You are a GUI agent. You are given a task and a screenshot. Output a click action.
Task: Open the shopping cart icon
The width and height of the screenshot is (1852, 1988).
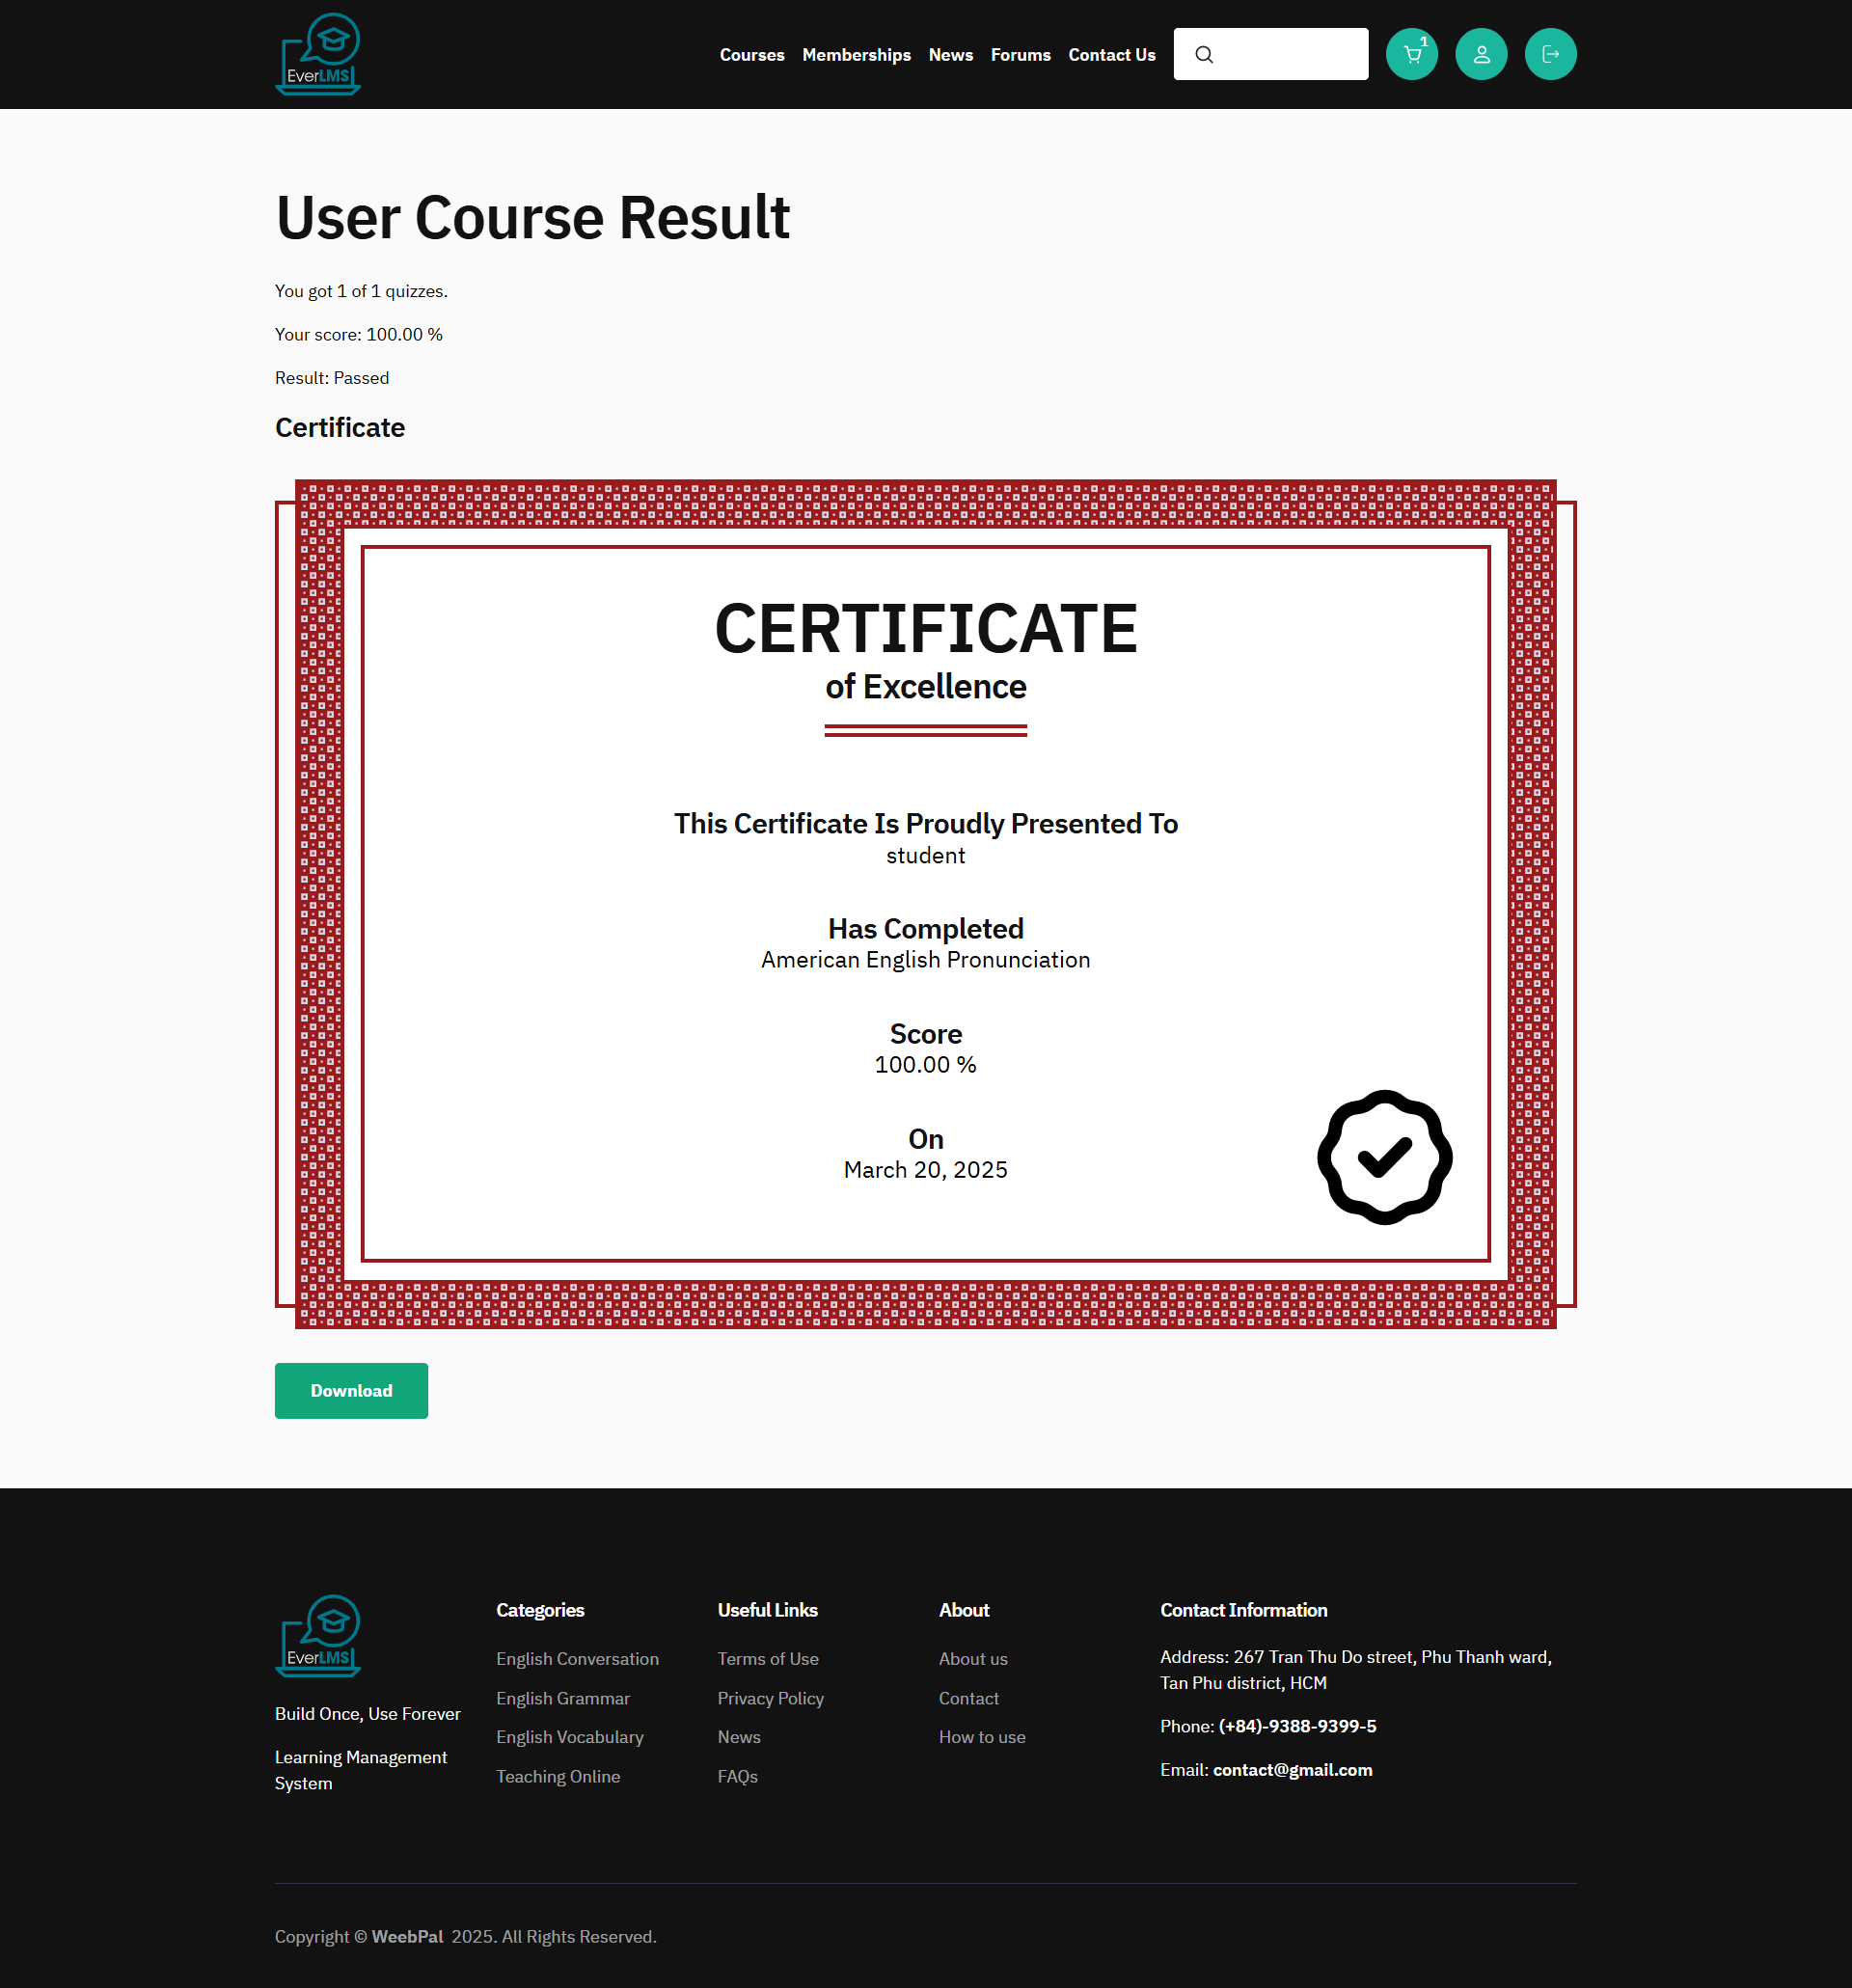pos(1411,54)
